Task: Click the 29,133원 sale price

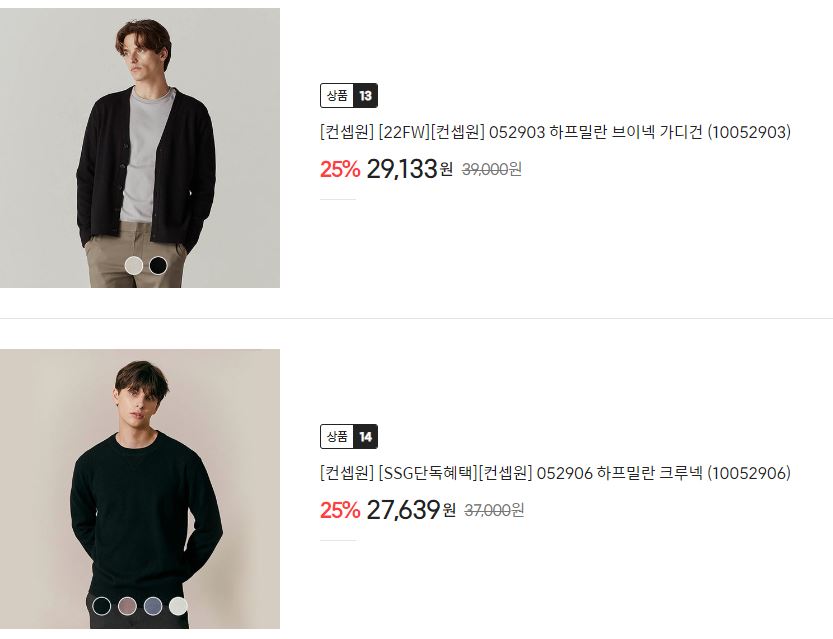Action: point(410,169)
